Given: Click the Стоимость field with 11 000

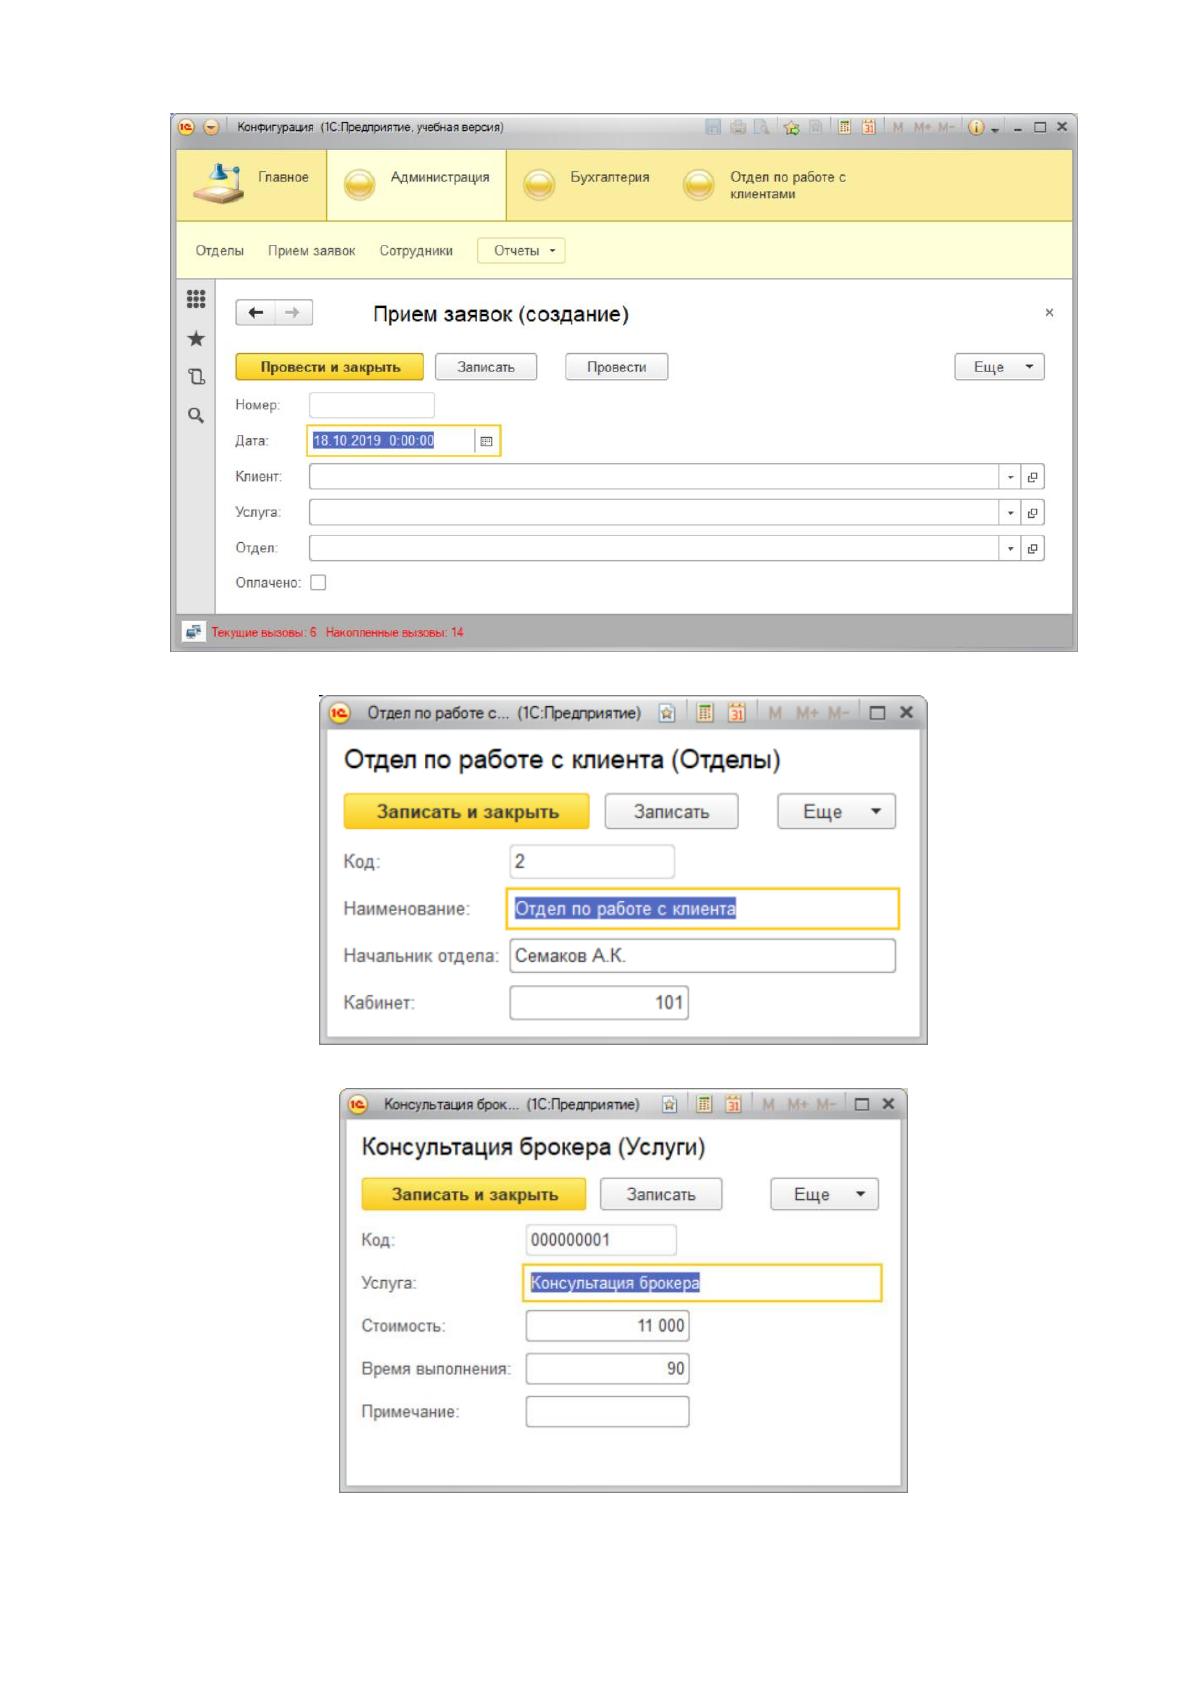Looking at the screenshot, I should [x=607, y=1326].
